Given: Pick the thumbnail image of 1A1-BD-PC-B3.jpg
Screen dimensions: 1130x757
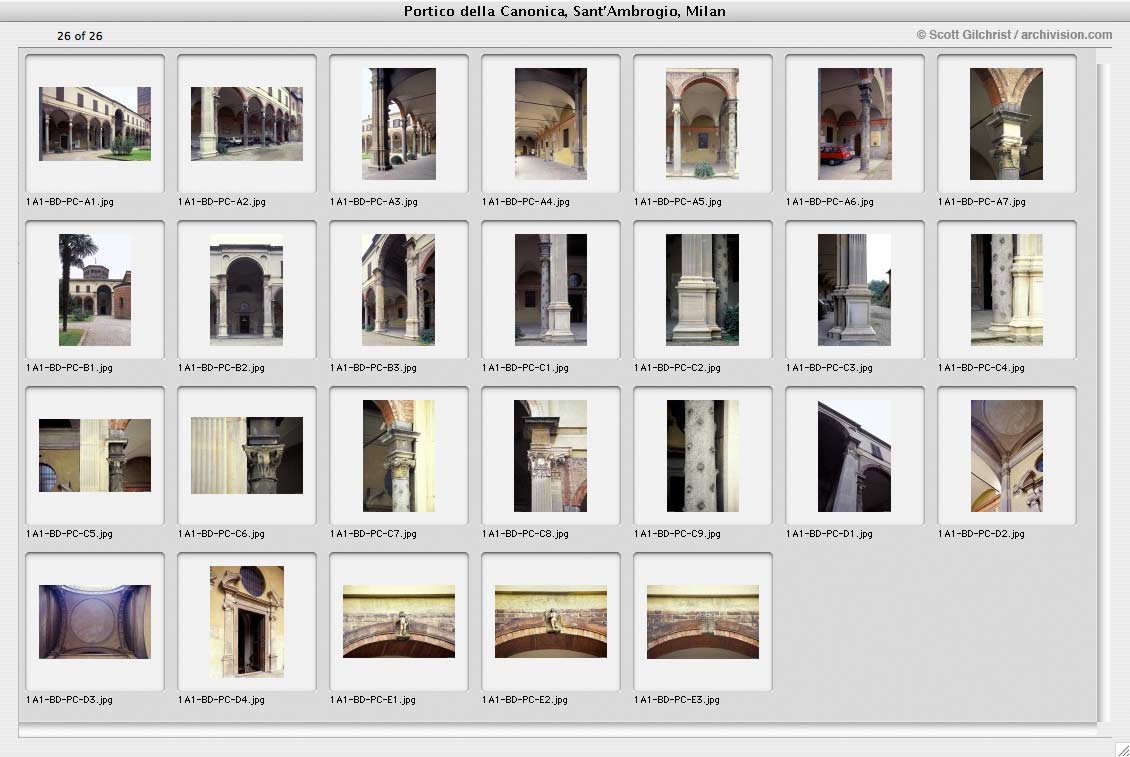Looking at the screenshot, I should tap(399, 290).
